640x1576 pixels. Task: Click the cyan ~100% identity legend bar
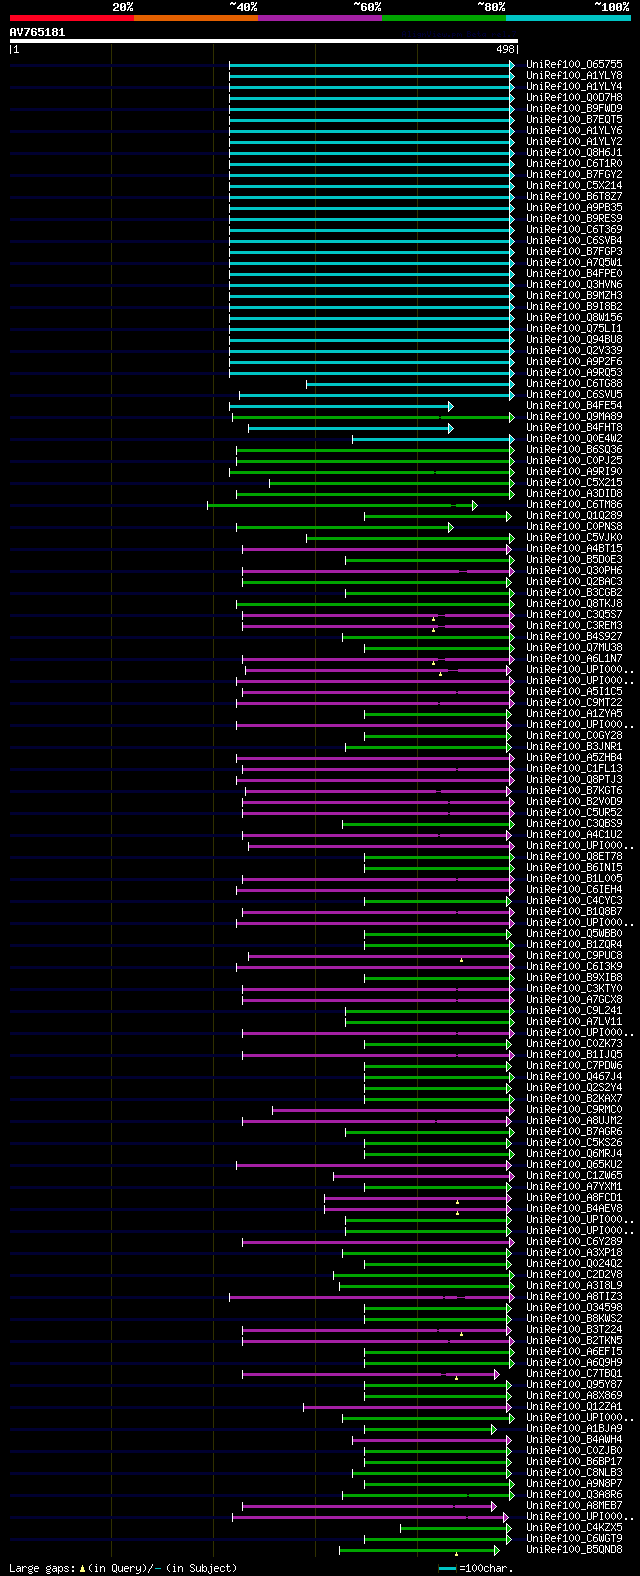click(568, 18)
